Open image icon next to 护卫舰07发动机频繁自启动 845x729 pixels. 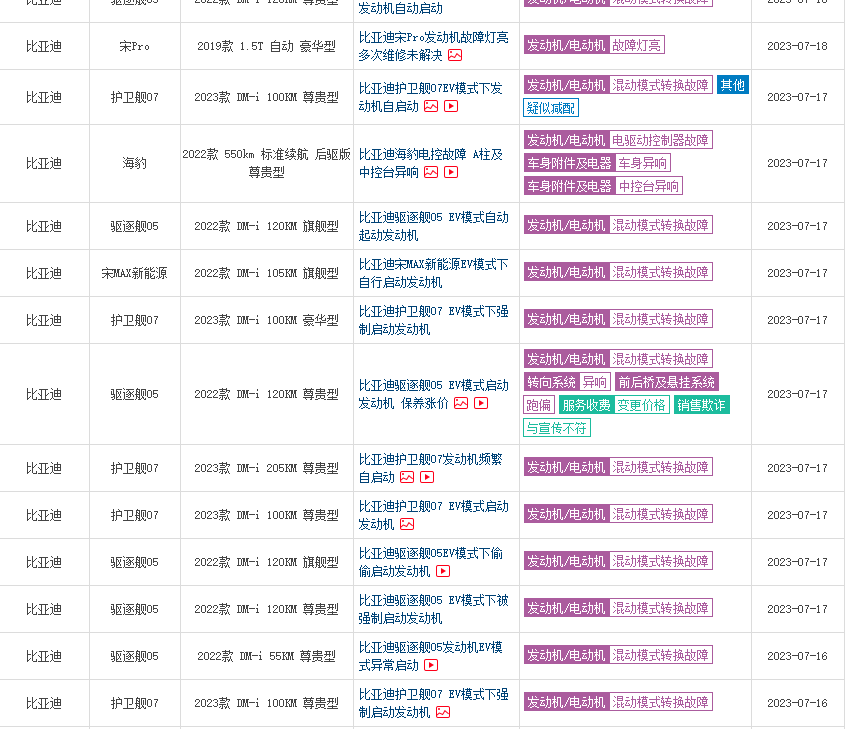407,477
